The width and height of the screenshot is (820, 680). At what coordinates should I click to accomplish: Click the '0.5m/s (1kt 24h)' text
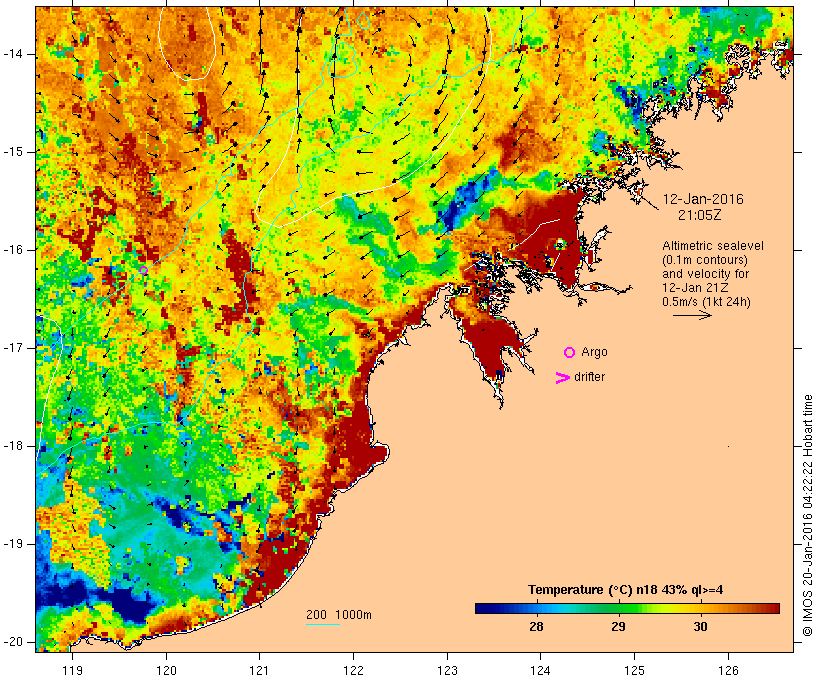[706, 302]
